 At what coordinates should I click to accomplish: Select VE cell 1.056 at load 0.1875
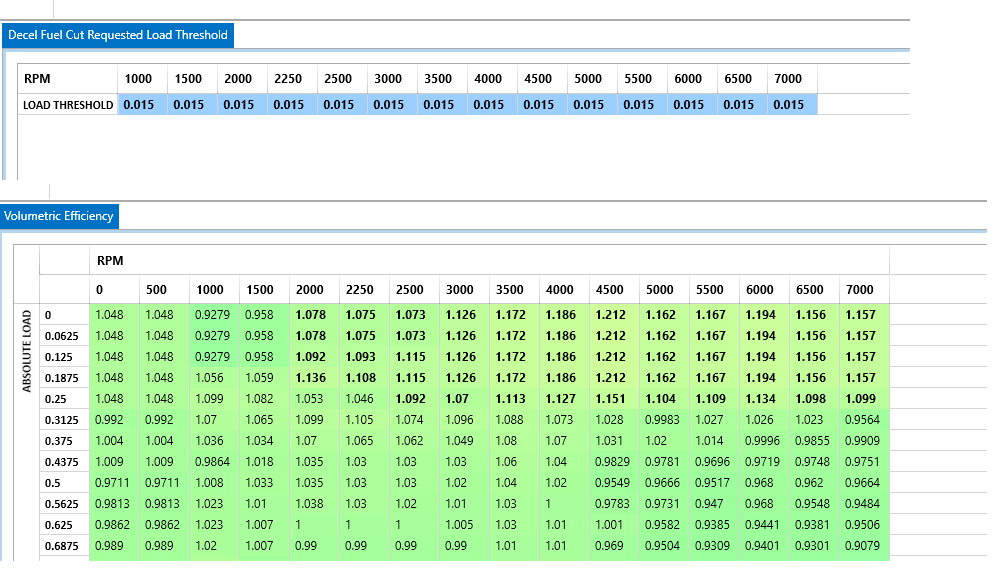[214, 378]
